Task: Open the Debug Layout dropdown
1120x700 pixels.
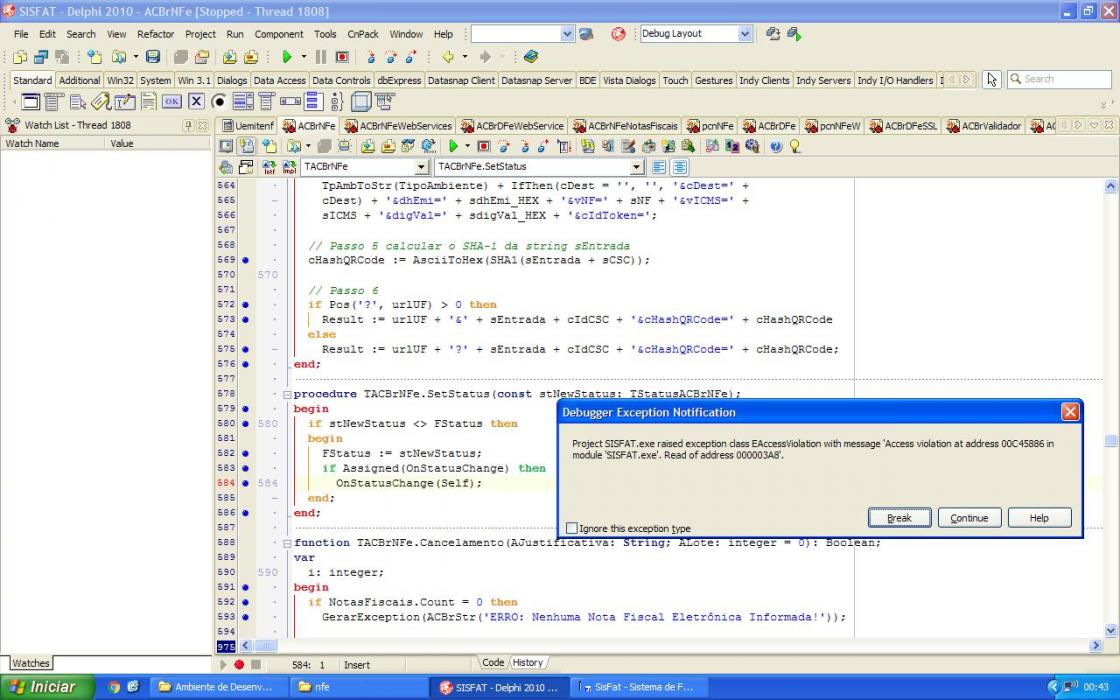Action: [745, 34]
